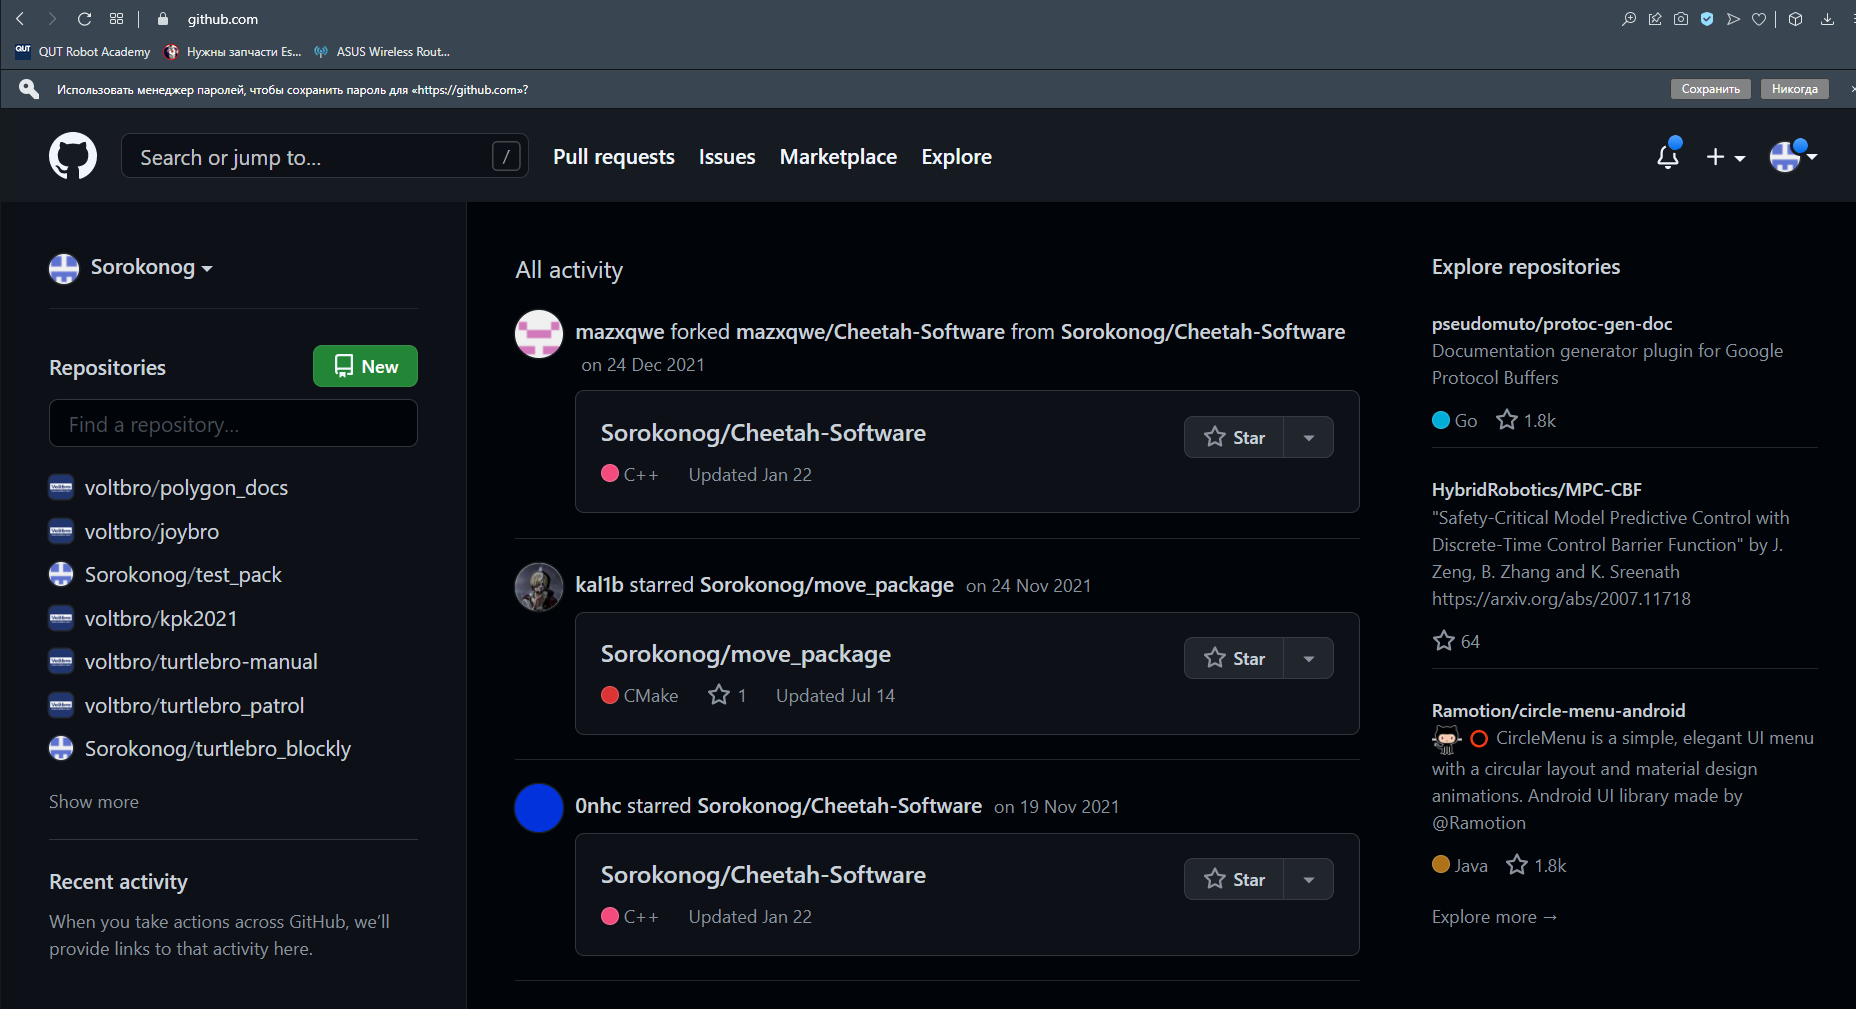Open voltbro/turtlebro_patrol repository

point(194,706)
